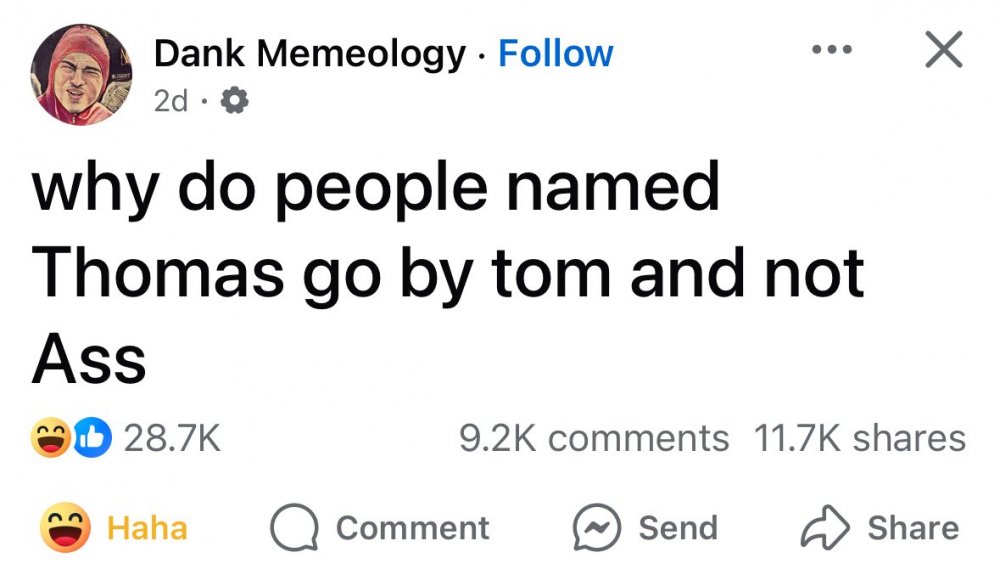This screenshot has width=1000, height=586.
Task: Follow the Dank Memeology page
Action: [x=556, y=53]
